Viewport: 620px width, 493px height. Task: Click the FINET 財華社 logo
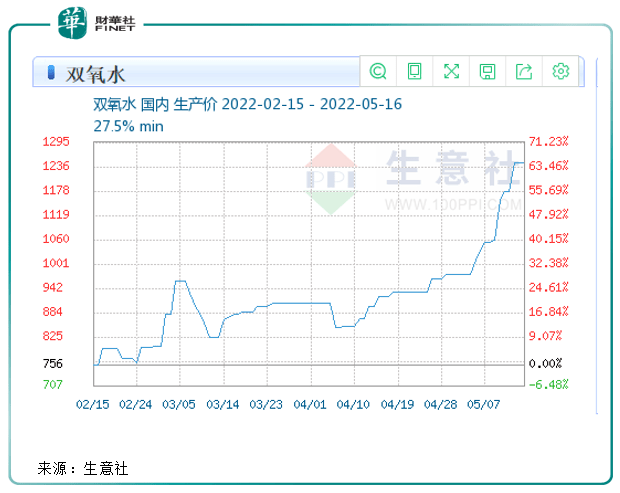(96, 23)
